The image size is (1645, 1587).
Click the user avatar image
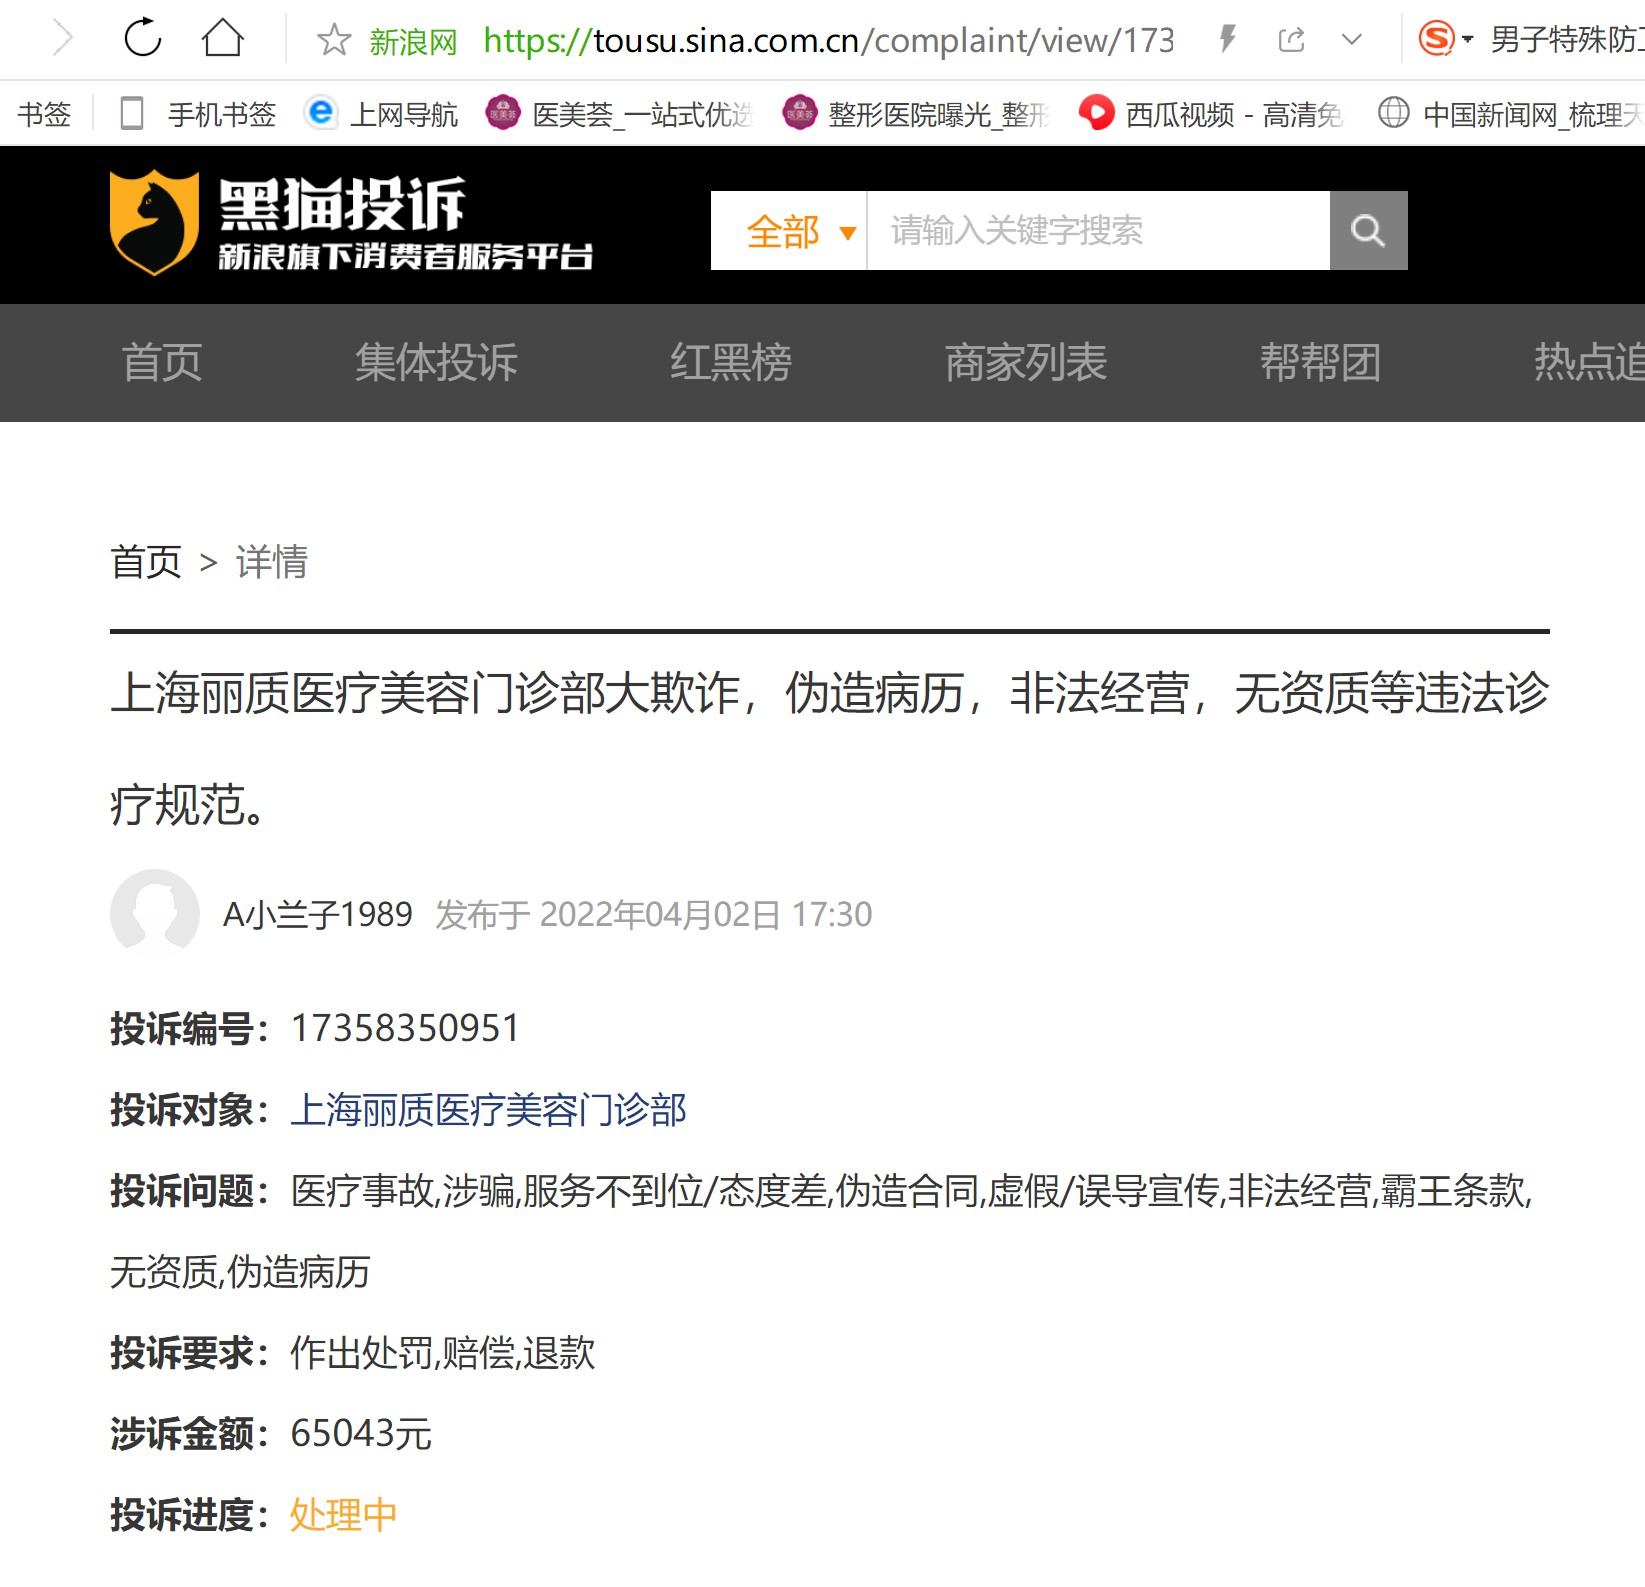click(x=154, y=913)
